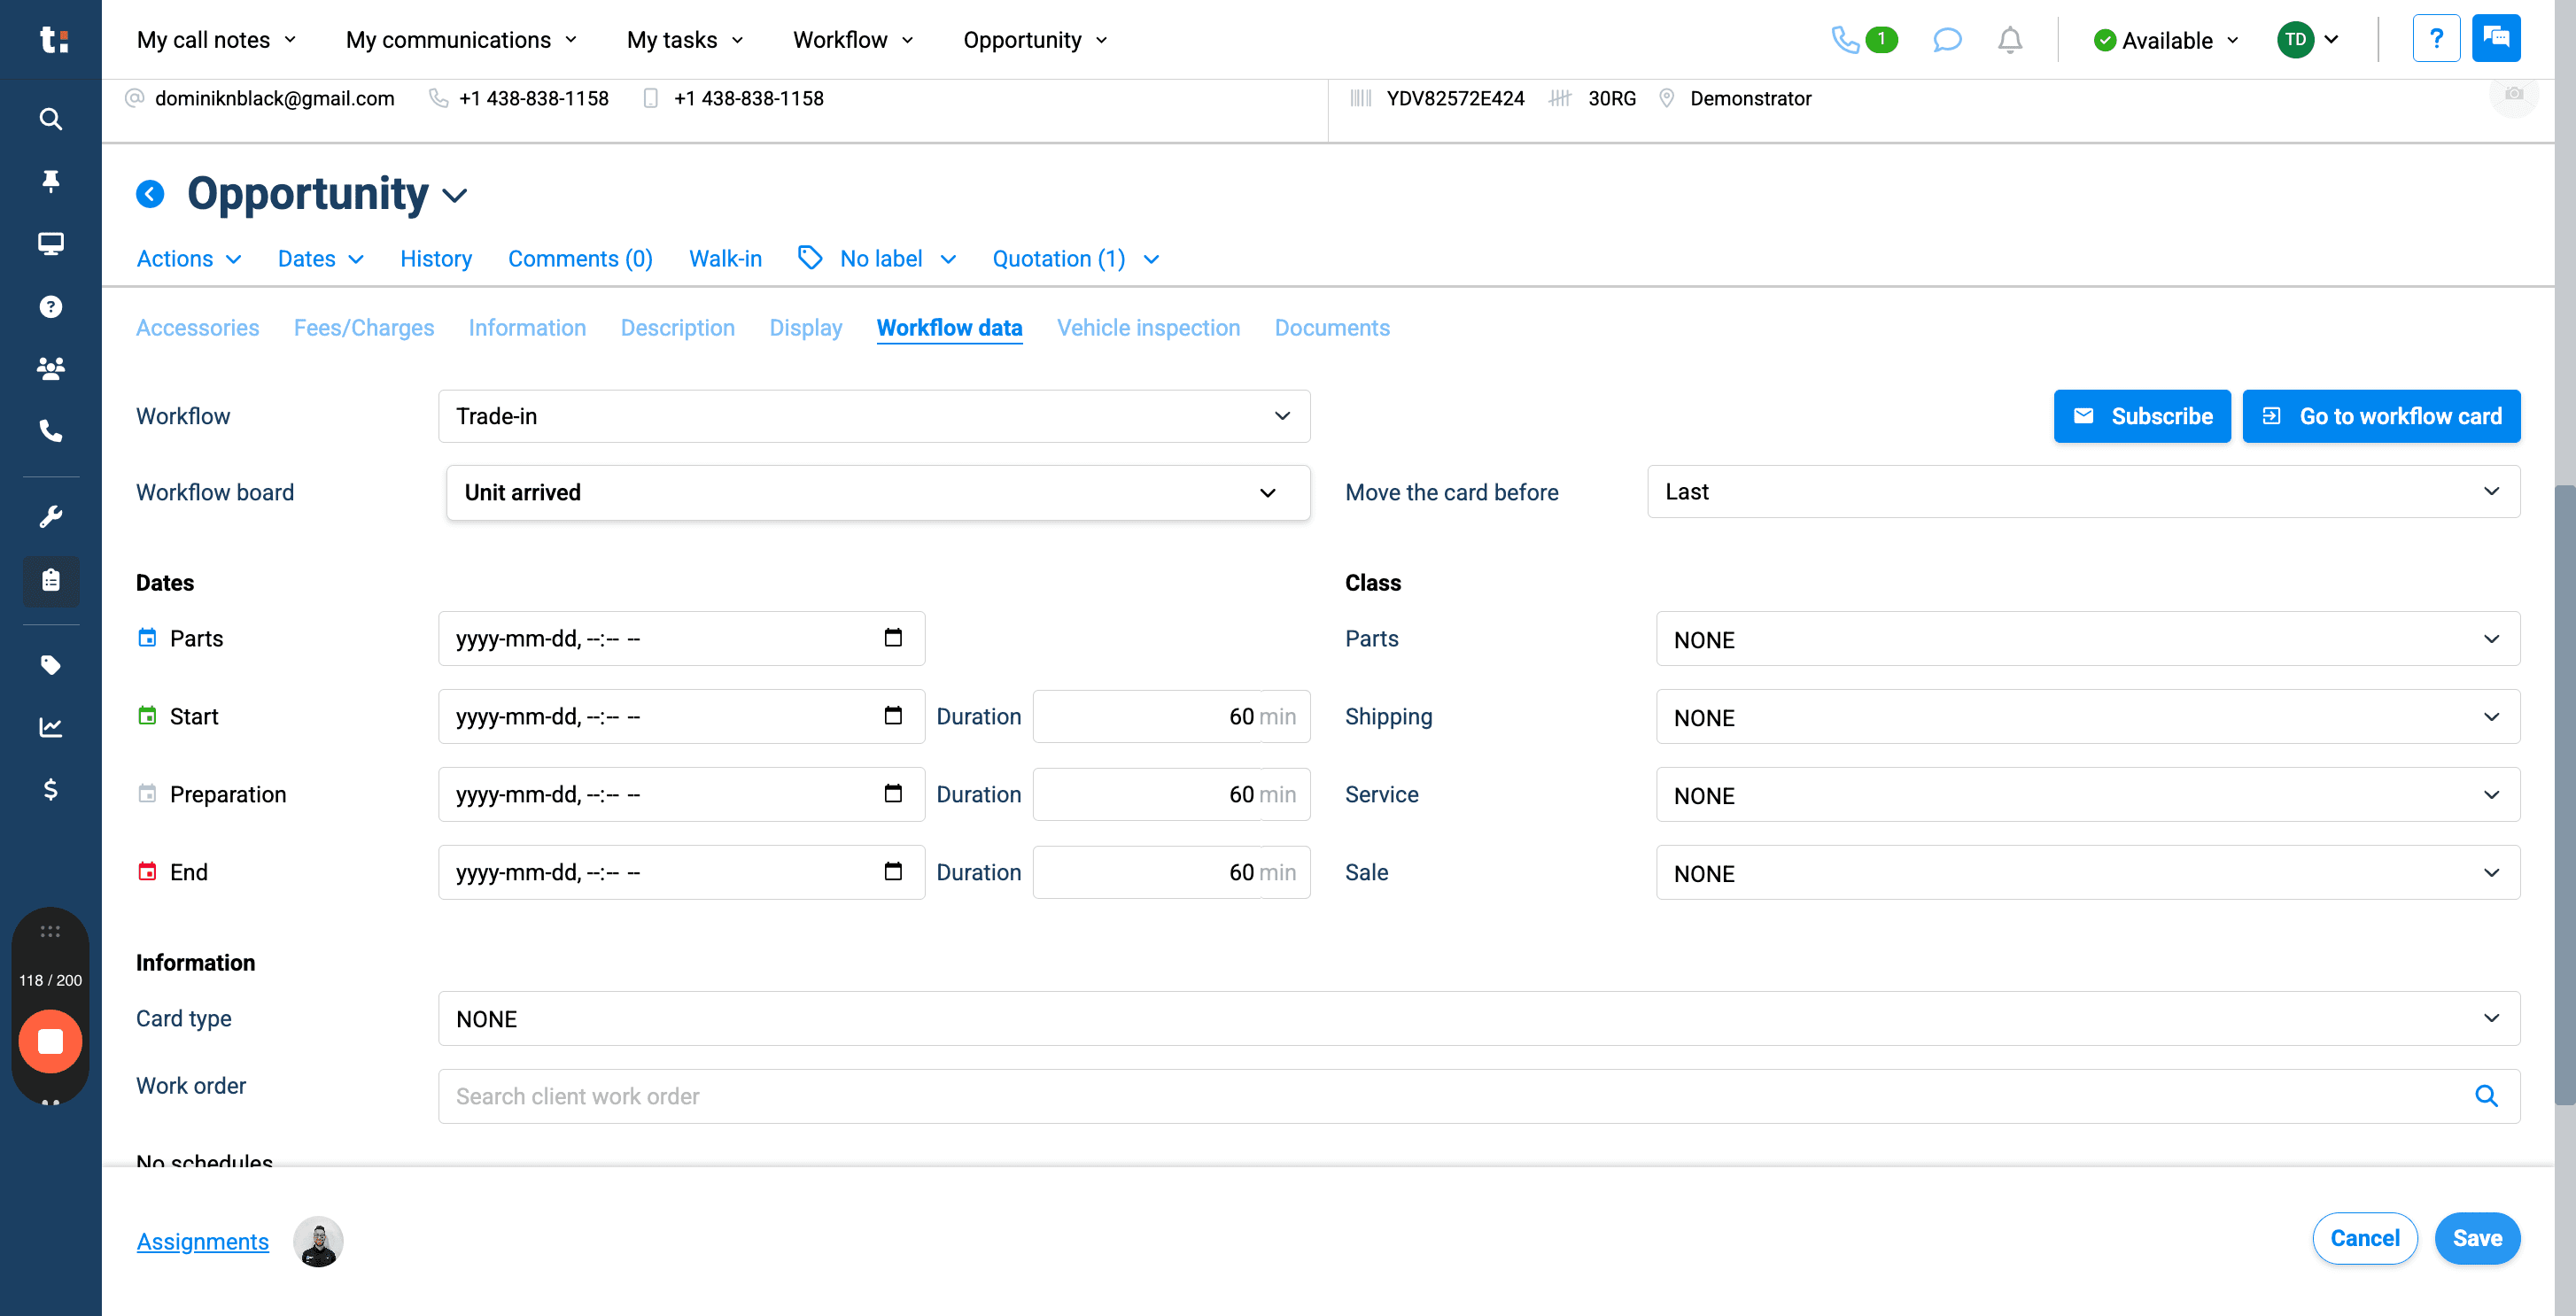Open the wrench tools icon in sidebar

(50, 517)
